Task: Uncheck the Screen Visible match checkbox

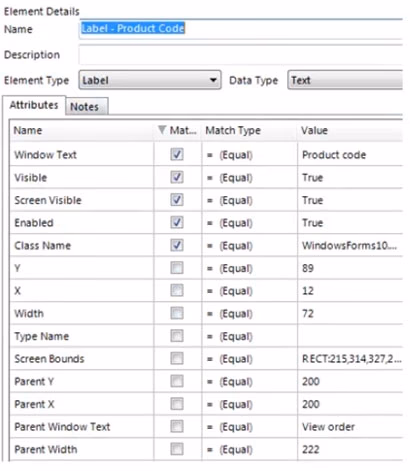Action: pos(177,200)
